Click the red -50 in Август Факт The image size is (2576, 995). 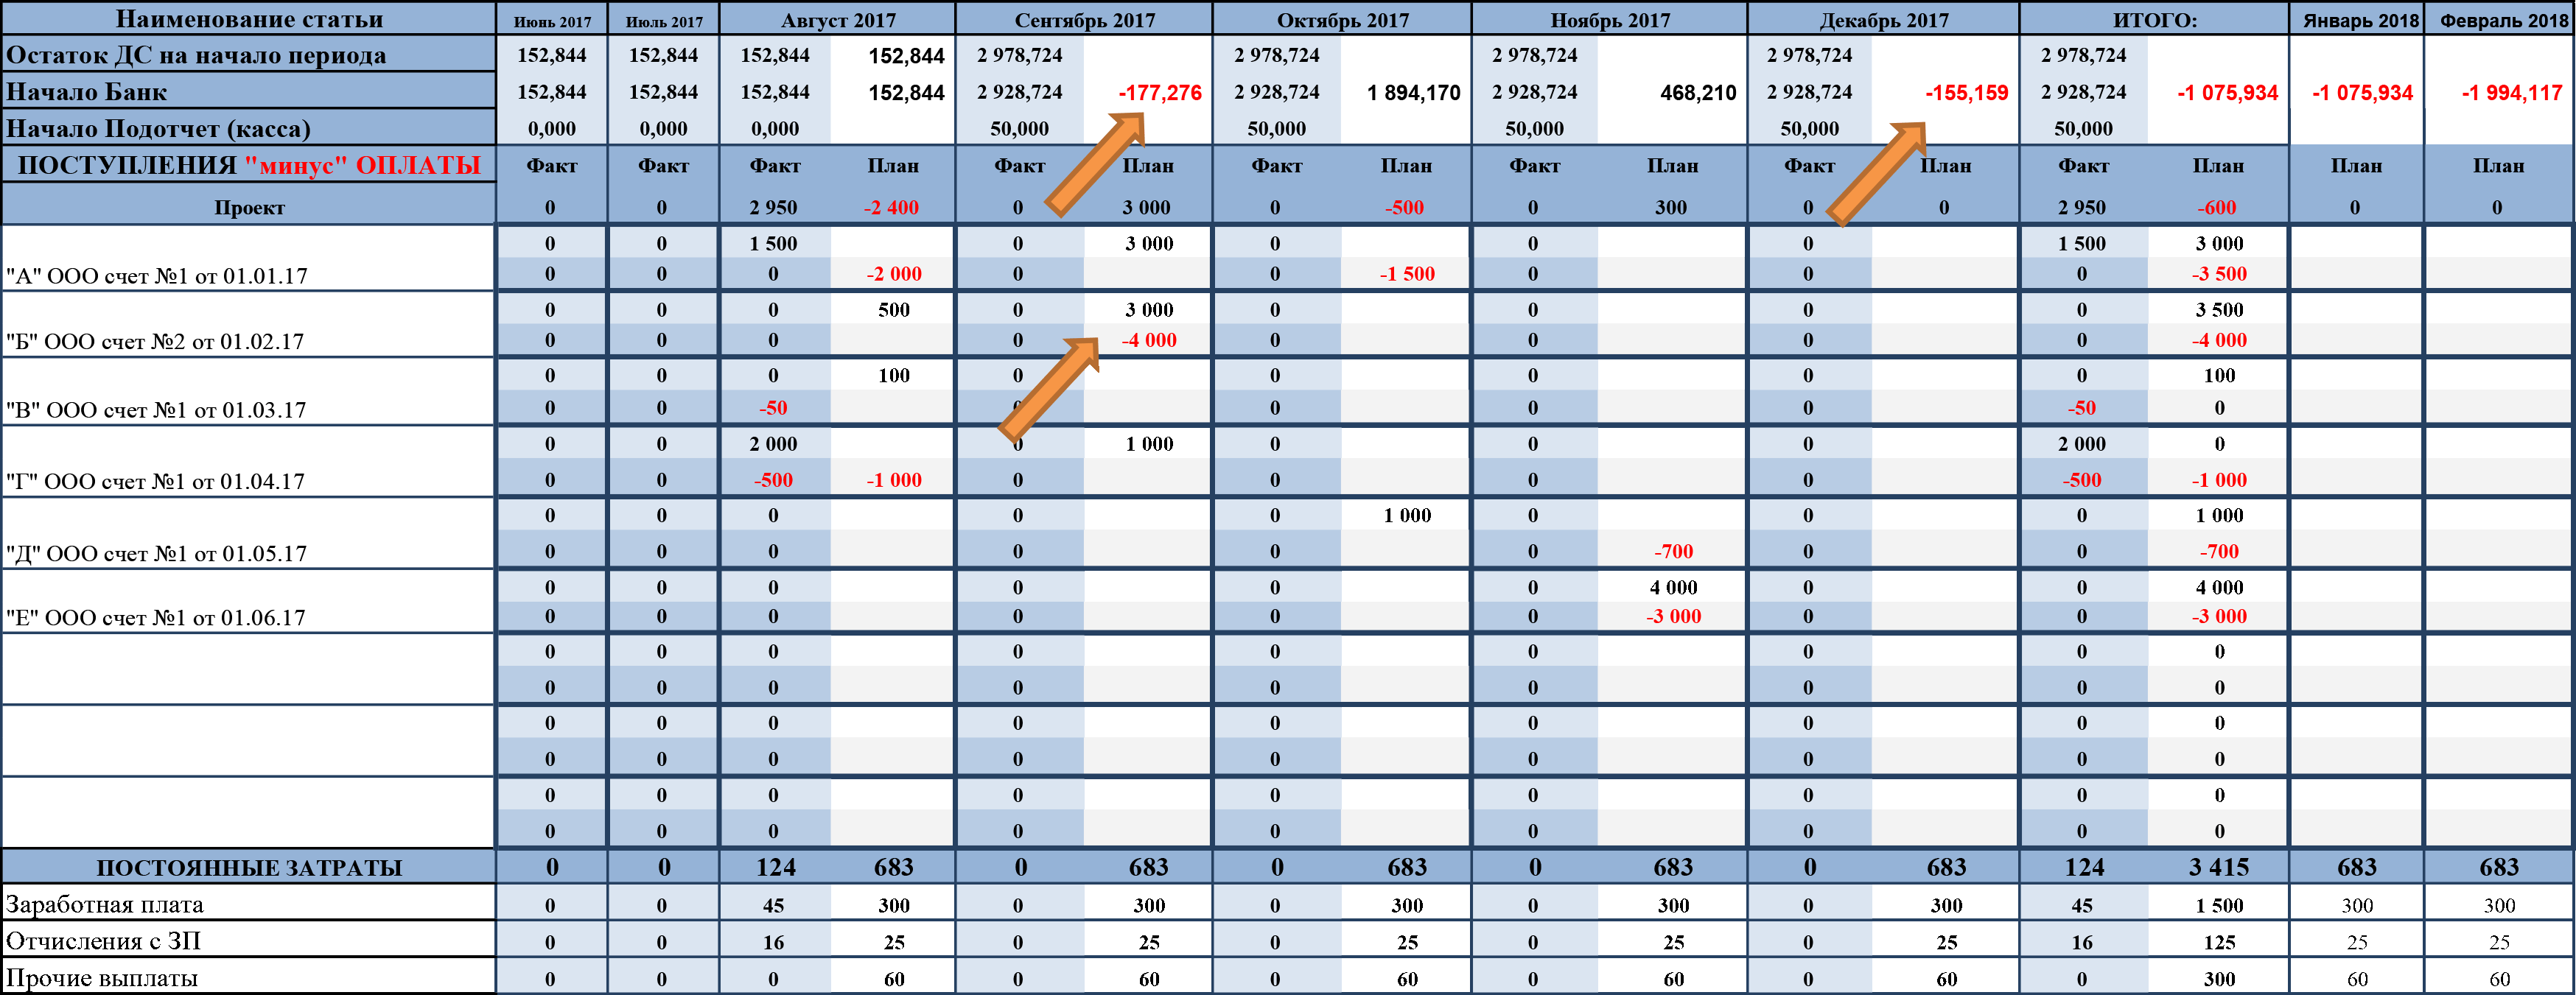click(x=772, y=408)
